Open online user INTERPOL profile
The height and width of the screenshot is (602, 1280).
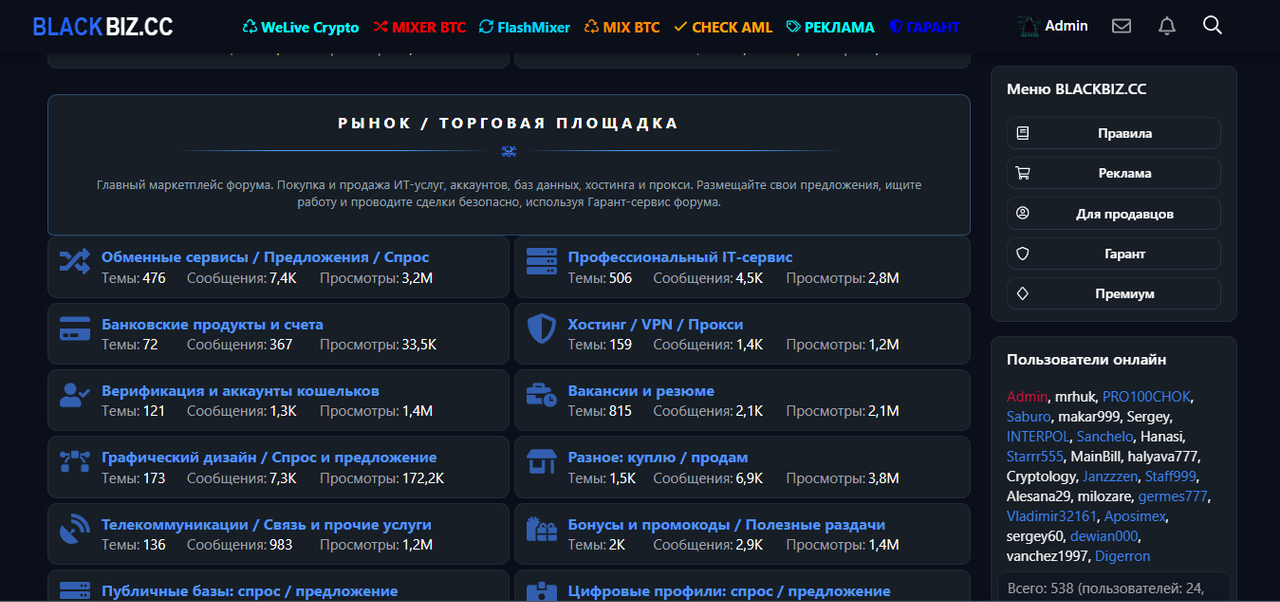pyautogui.click(x=1038, y=436)
